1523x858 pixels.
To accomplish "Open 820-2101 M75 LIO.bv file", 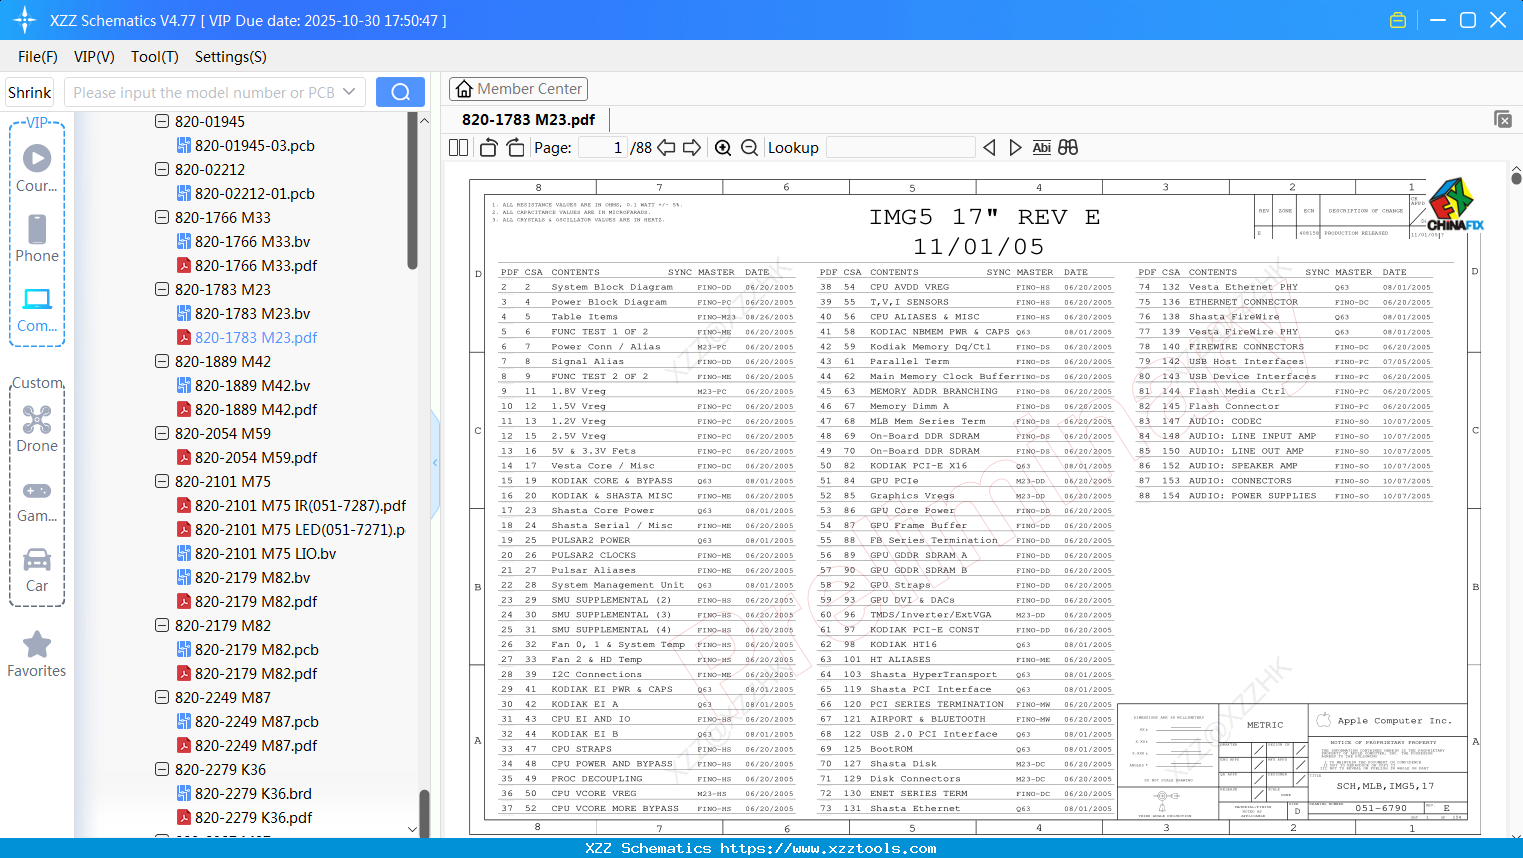I will coord(256,553).
